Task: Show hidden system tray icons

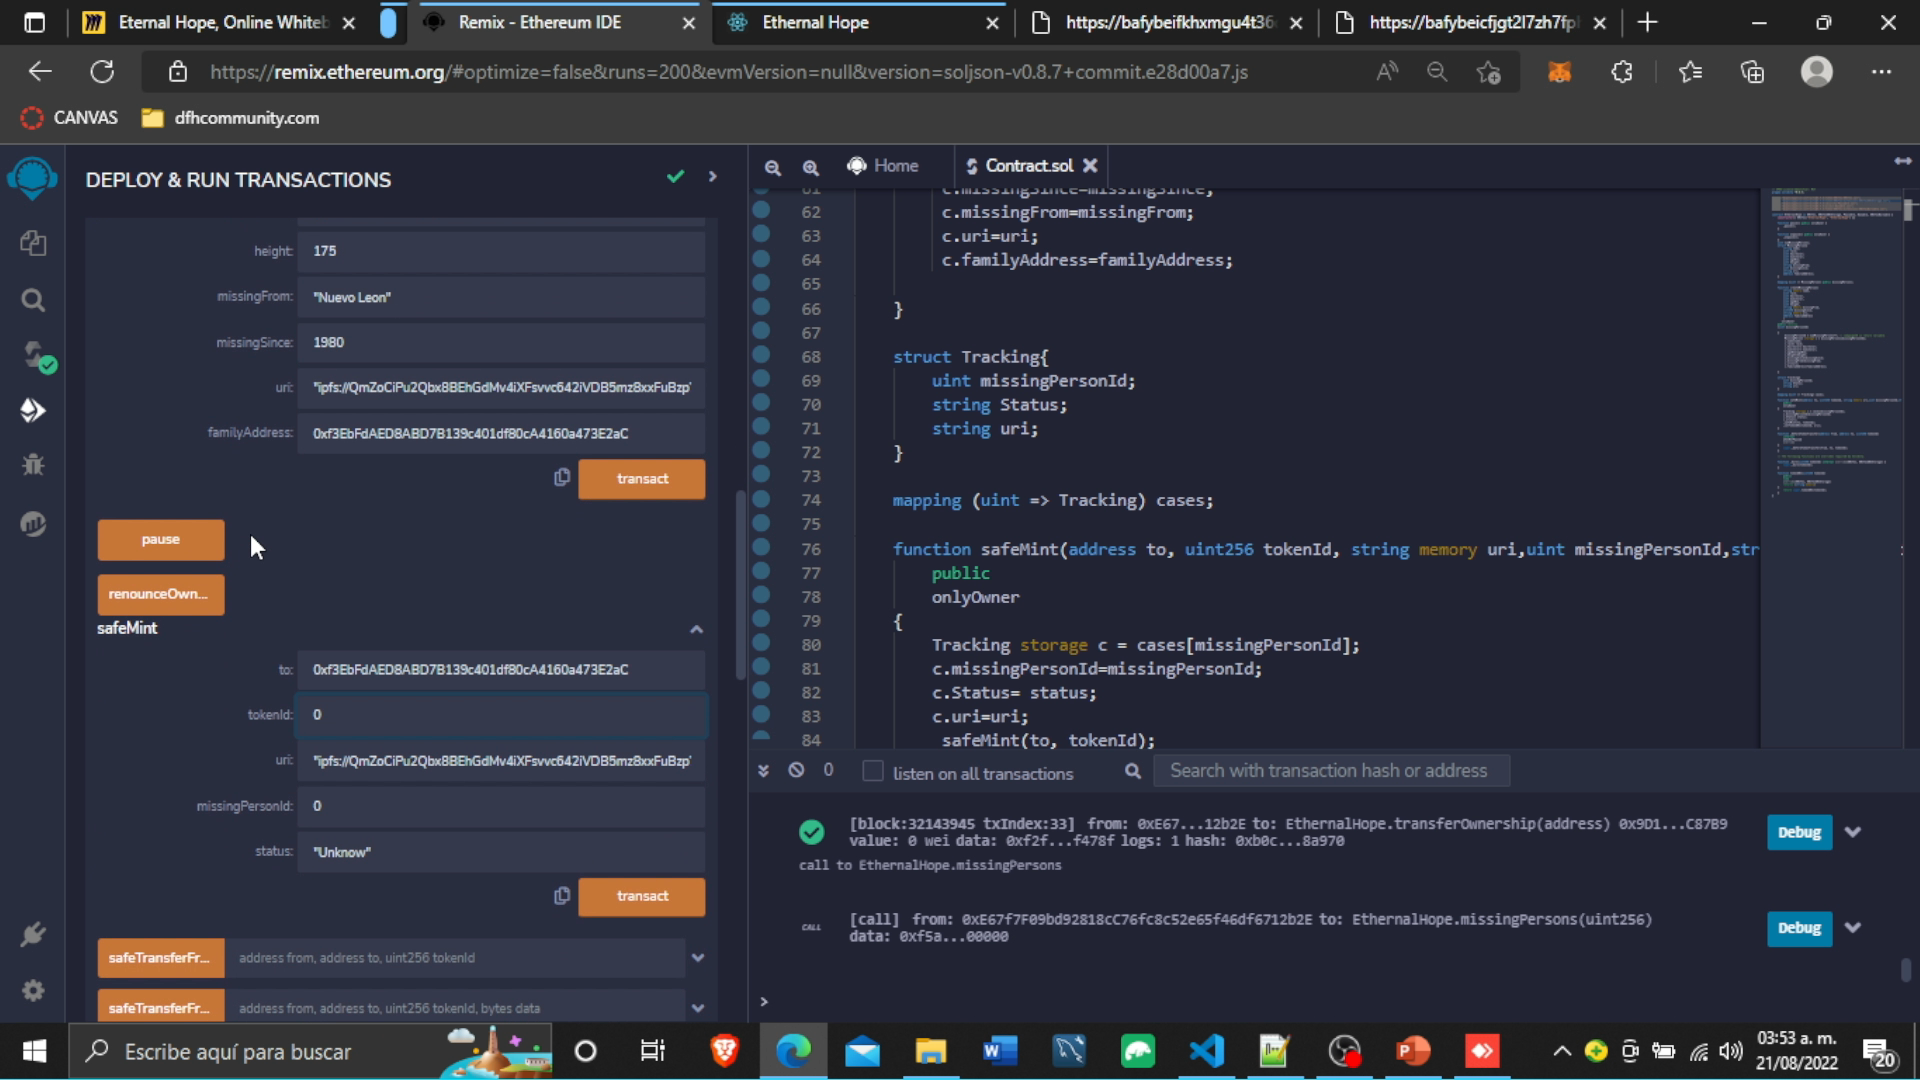Action: point(1561,1051)
